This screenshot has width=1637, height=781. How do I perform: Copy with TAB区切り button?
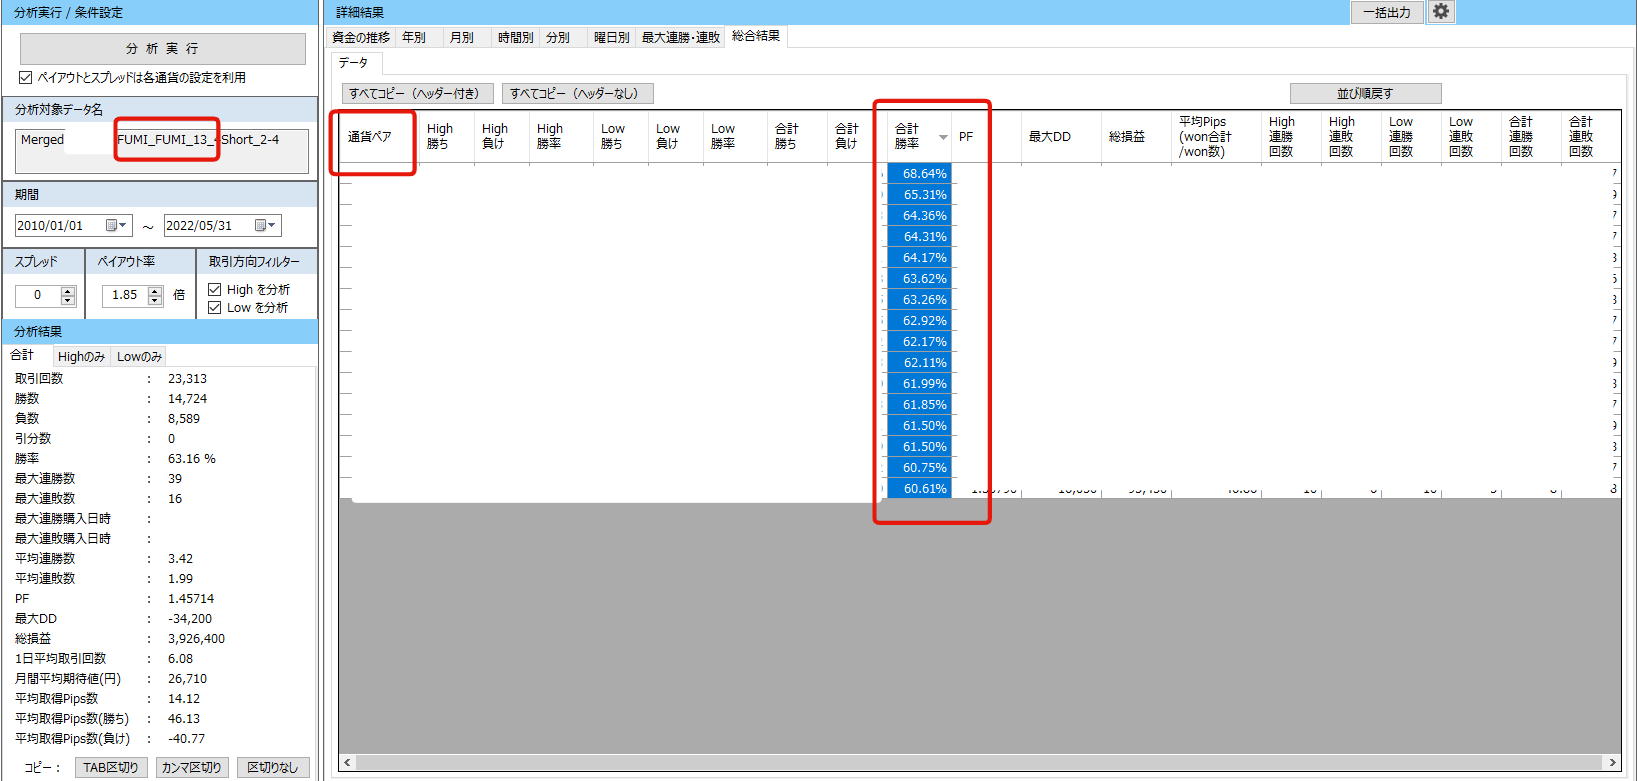(x=111, y=767)
